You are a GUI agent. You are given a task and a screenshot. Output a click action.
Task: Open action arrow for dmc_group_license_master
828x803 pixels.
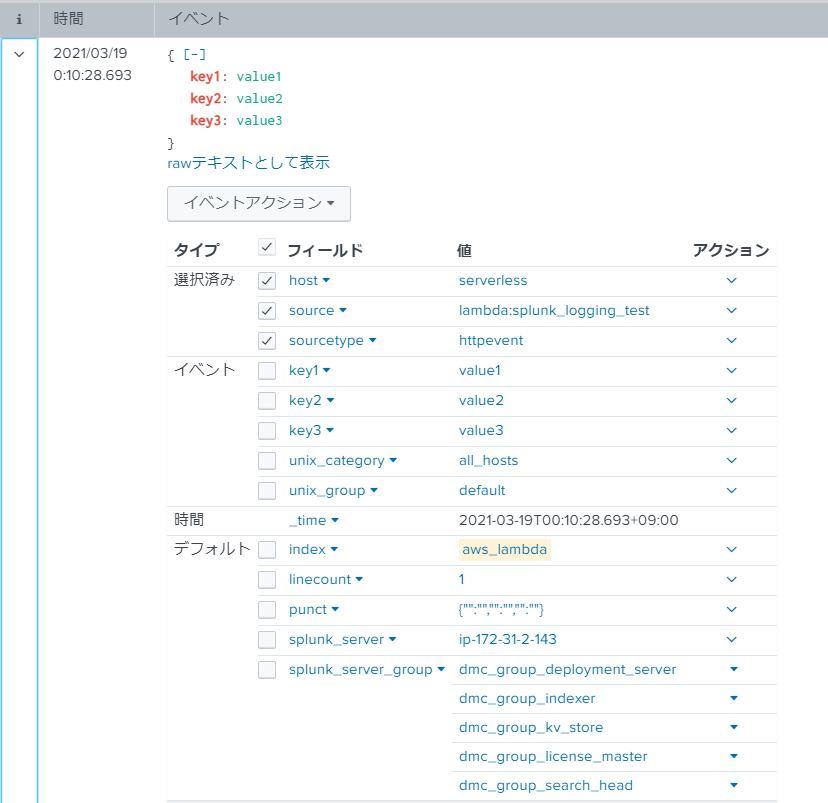[733, 757]
